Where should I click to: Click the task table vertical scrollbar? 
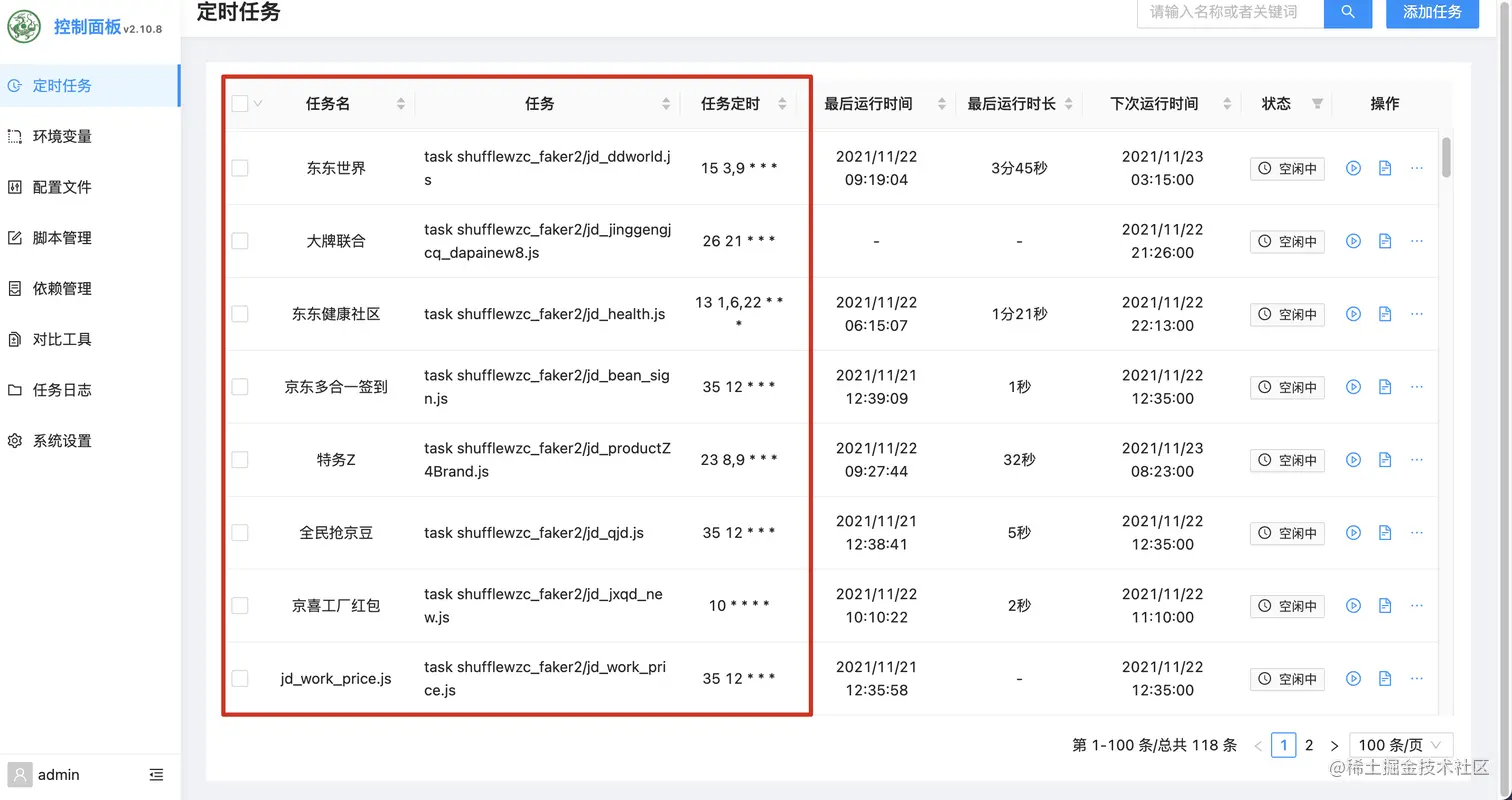(x=1446, y=158)
